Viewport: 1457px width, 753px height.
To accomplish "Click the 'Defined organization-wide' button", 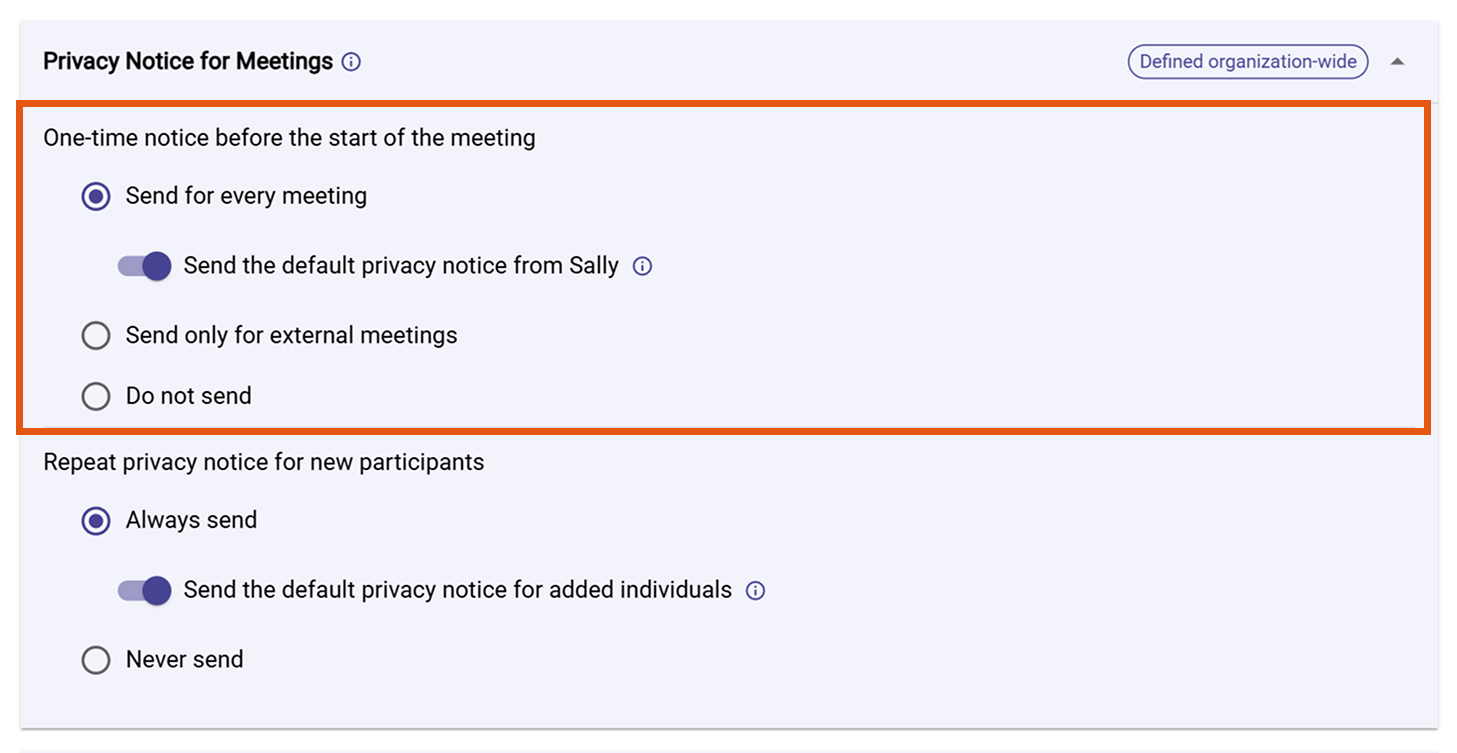I will (1247, 61).
